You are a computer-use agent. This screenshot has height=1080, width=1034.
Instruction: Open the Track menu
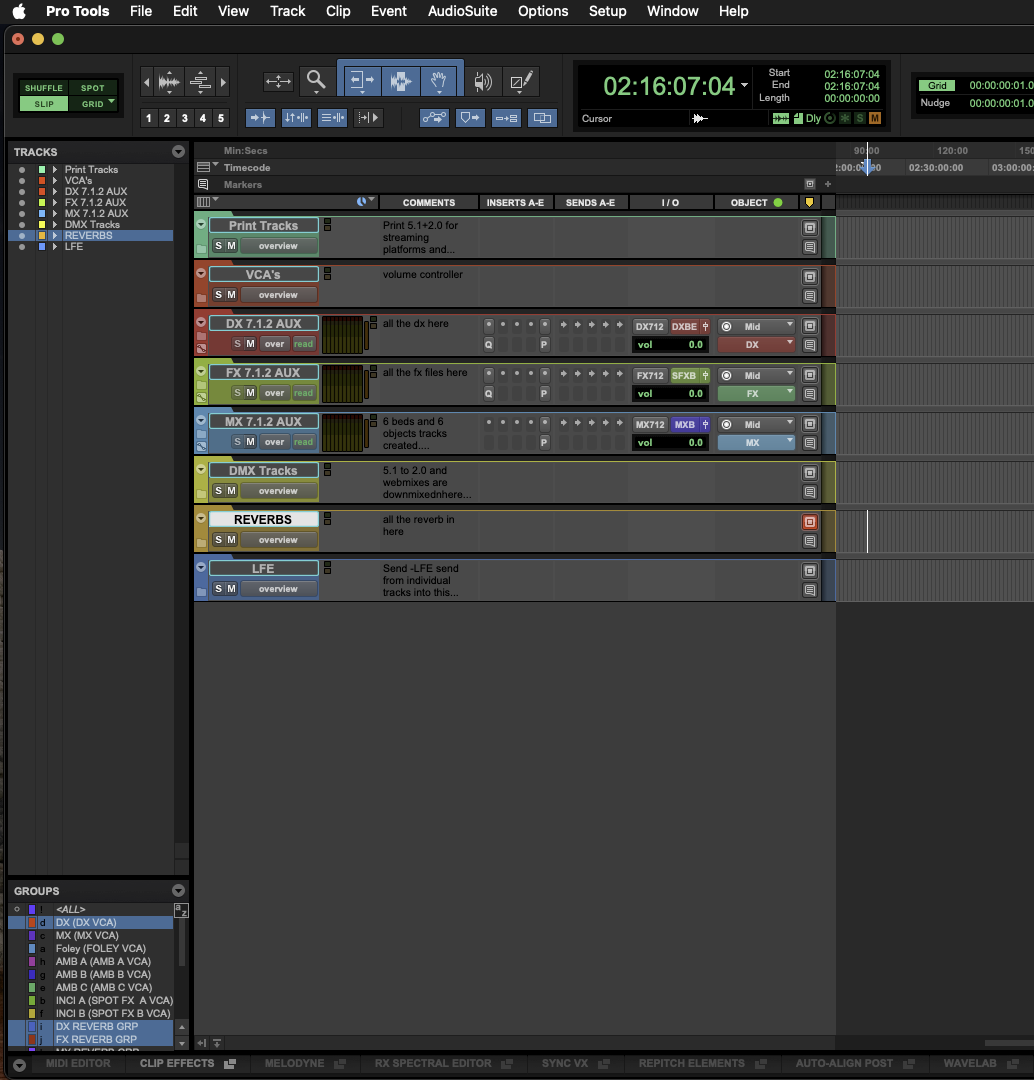[x=287, y=11]
